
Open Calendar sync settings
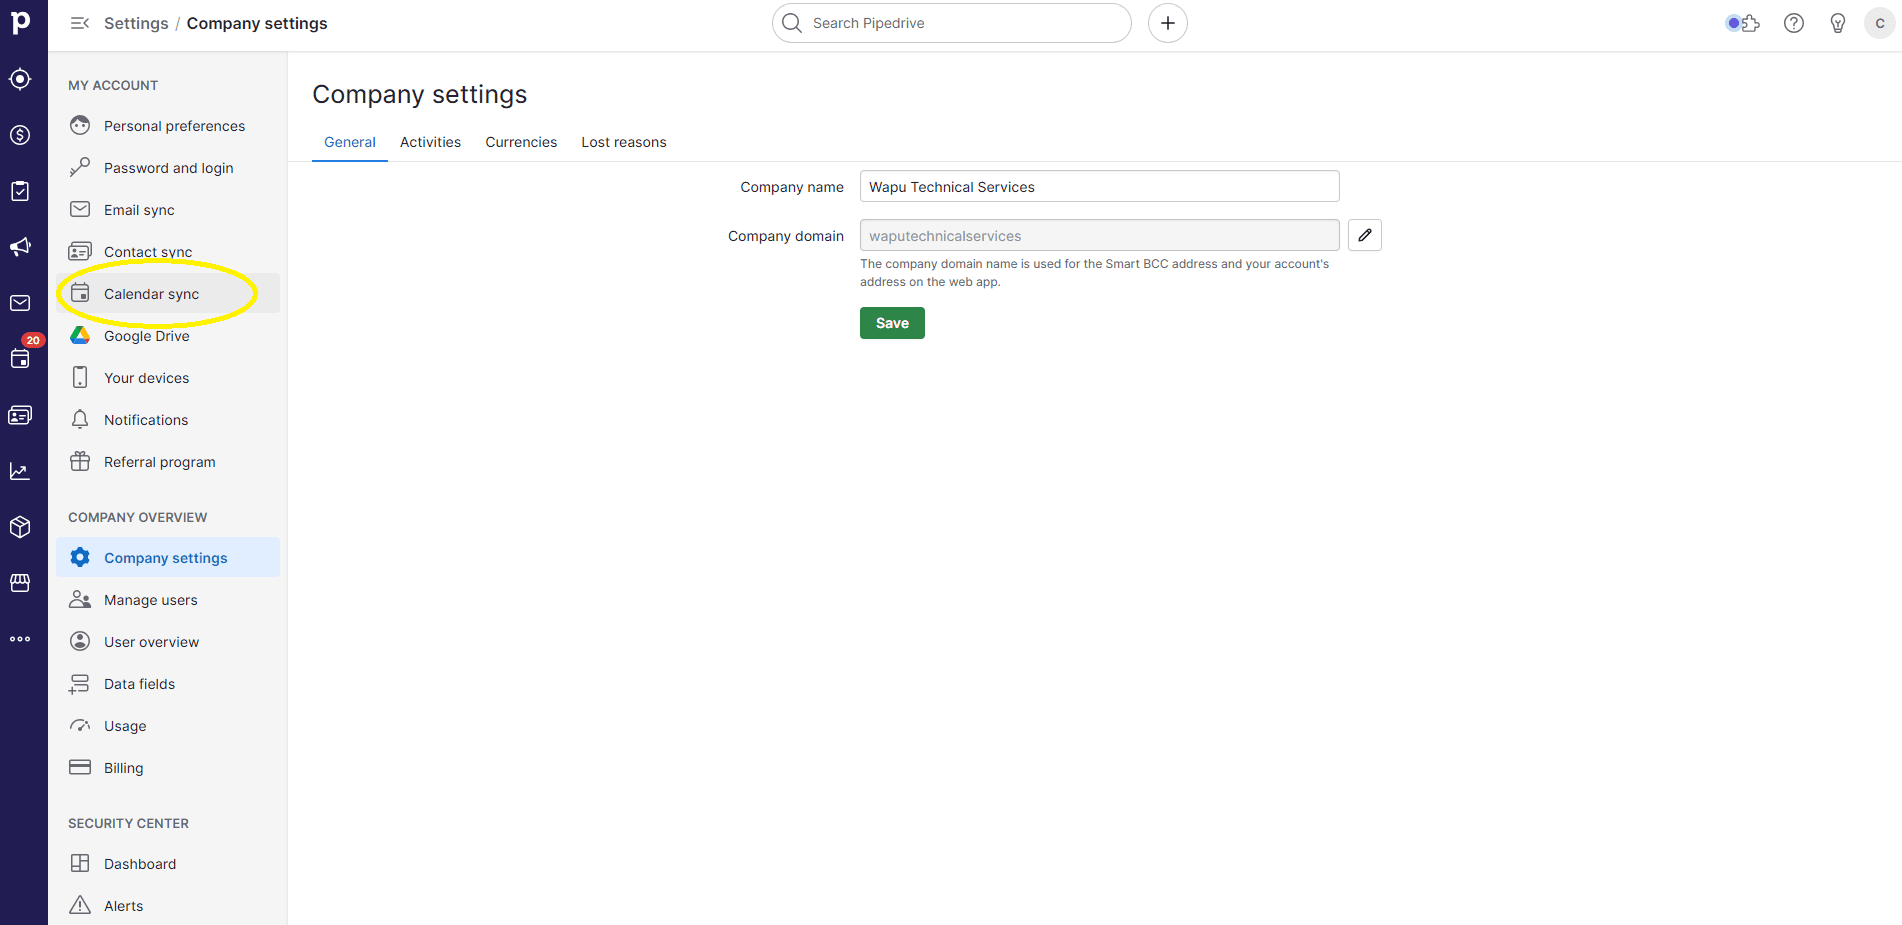point(168,294)
